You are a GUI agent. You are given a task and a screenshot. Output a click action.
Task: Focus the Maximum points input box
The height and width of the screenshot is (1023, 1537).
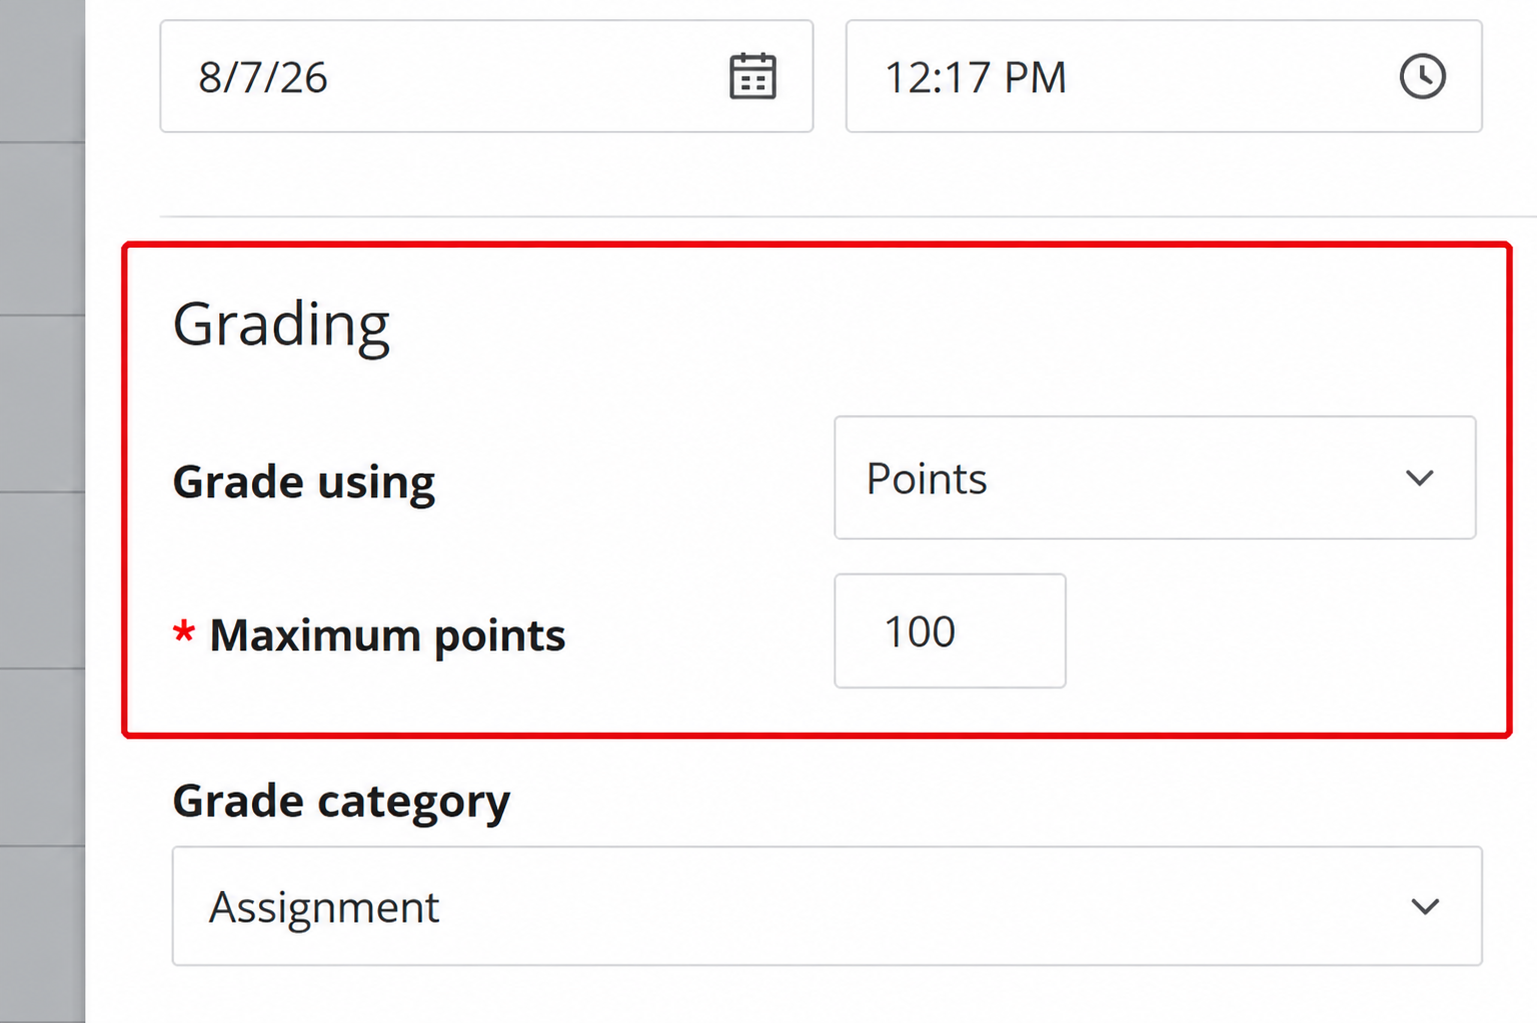pyautogui.click(x=950, y=631)
